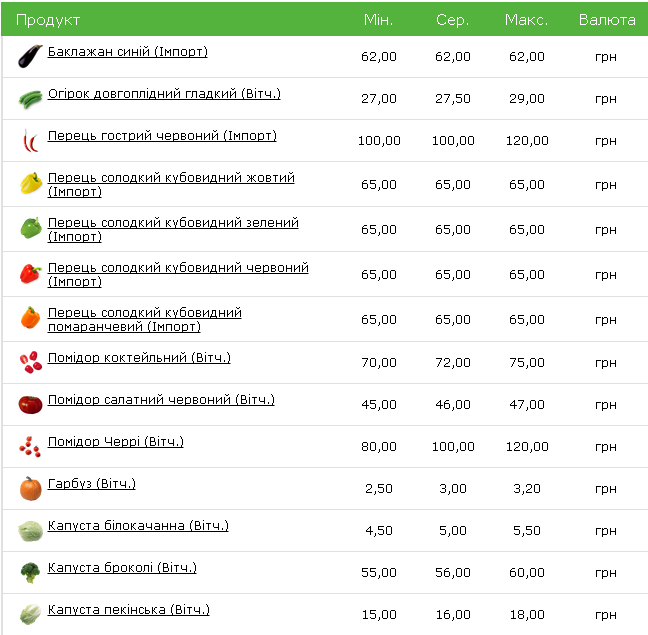
Task: Click the red hot pepper icon
Action: pos(31,141)
